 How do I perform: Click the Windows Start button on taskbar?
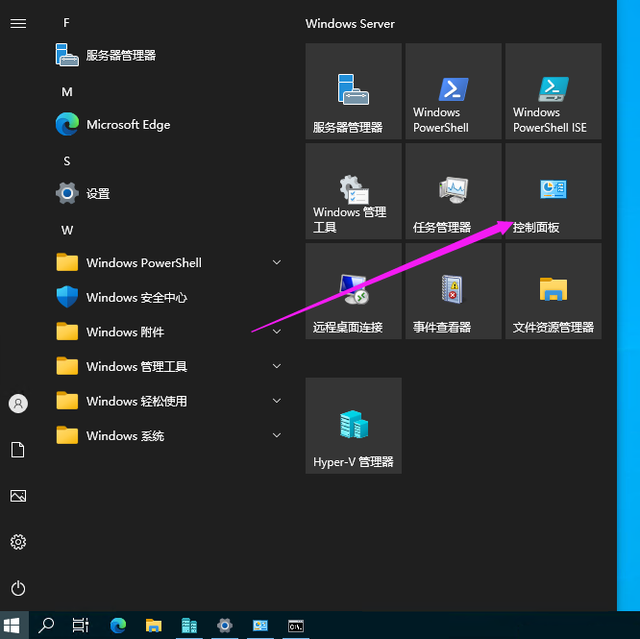12,625
